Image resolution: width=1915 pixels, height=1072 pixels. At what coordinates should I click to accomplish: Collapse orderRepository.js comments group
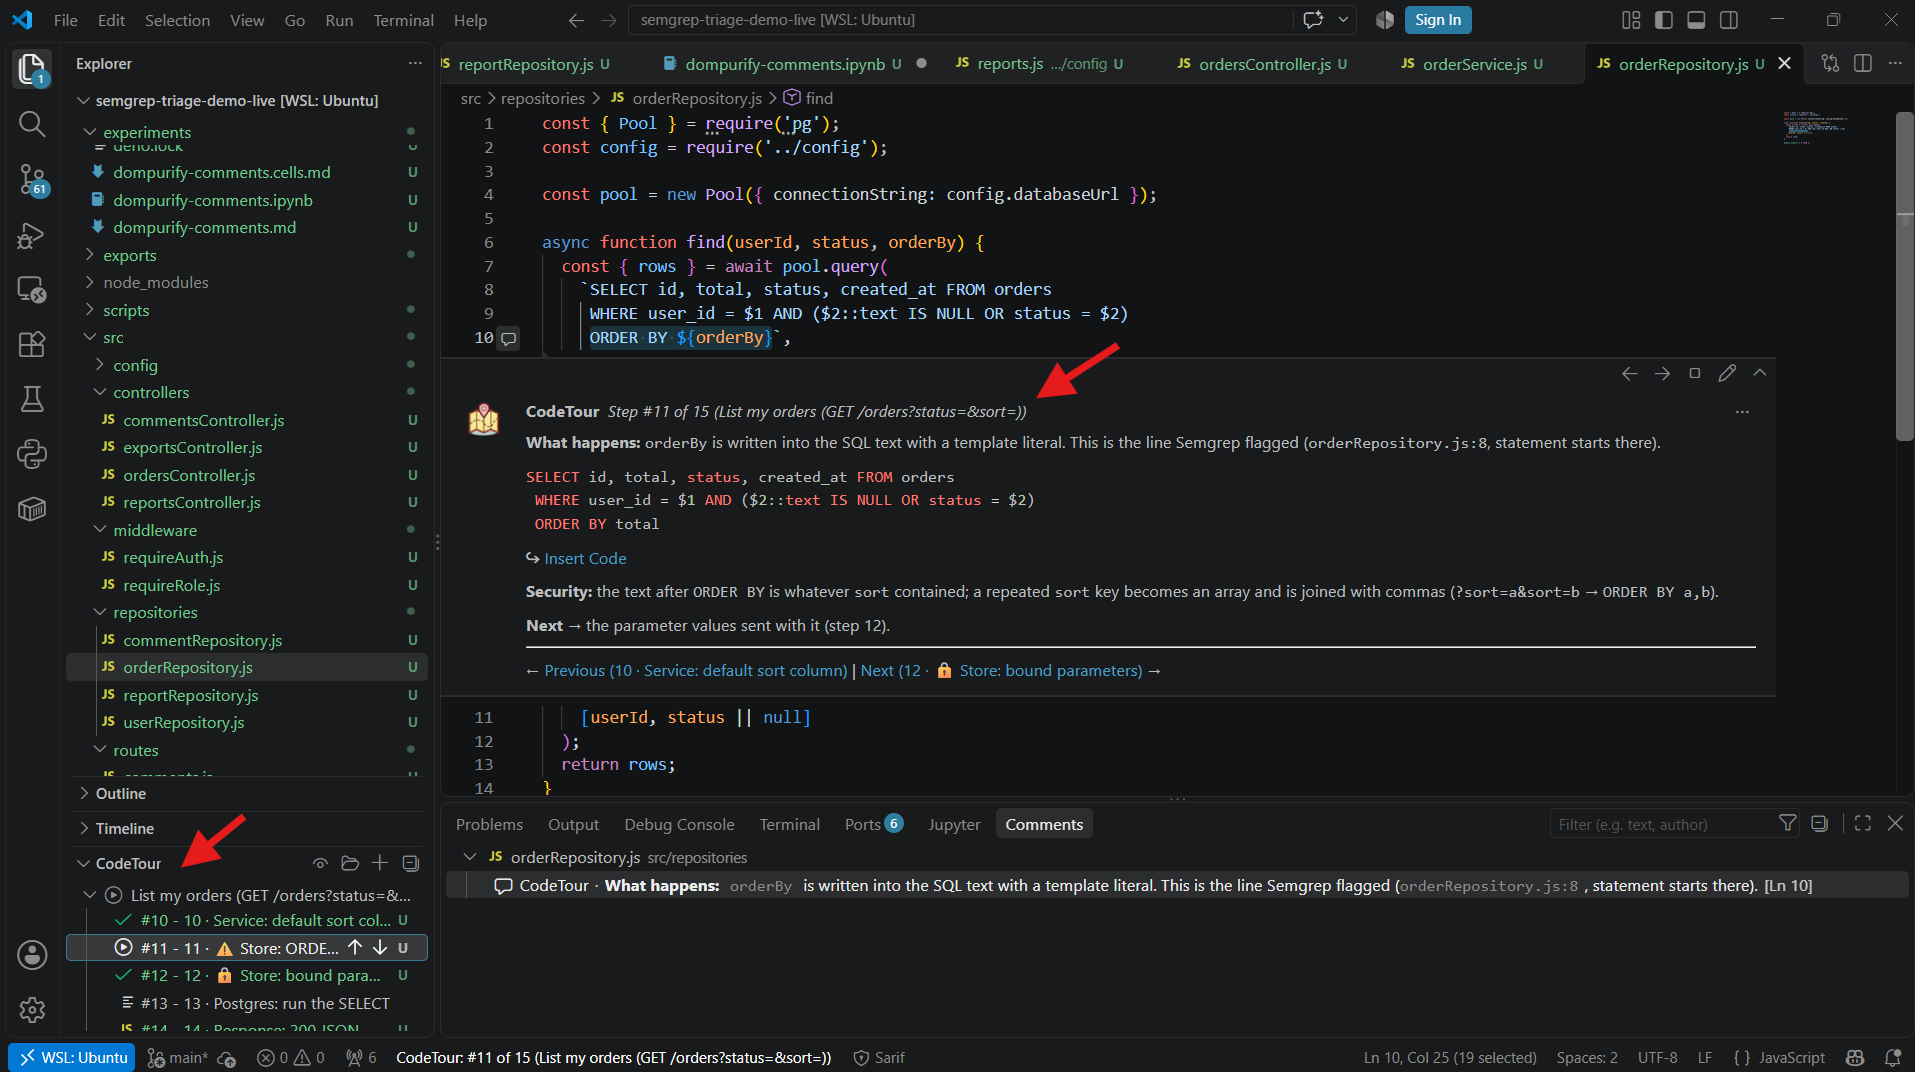coord(469,857)
